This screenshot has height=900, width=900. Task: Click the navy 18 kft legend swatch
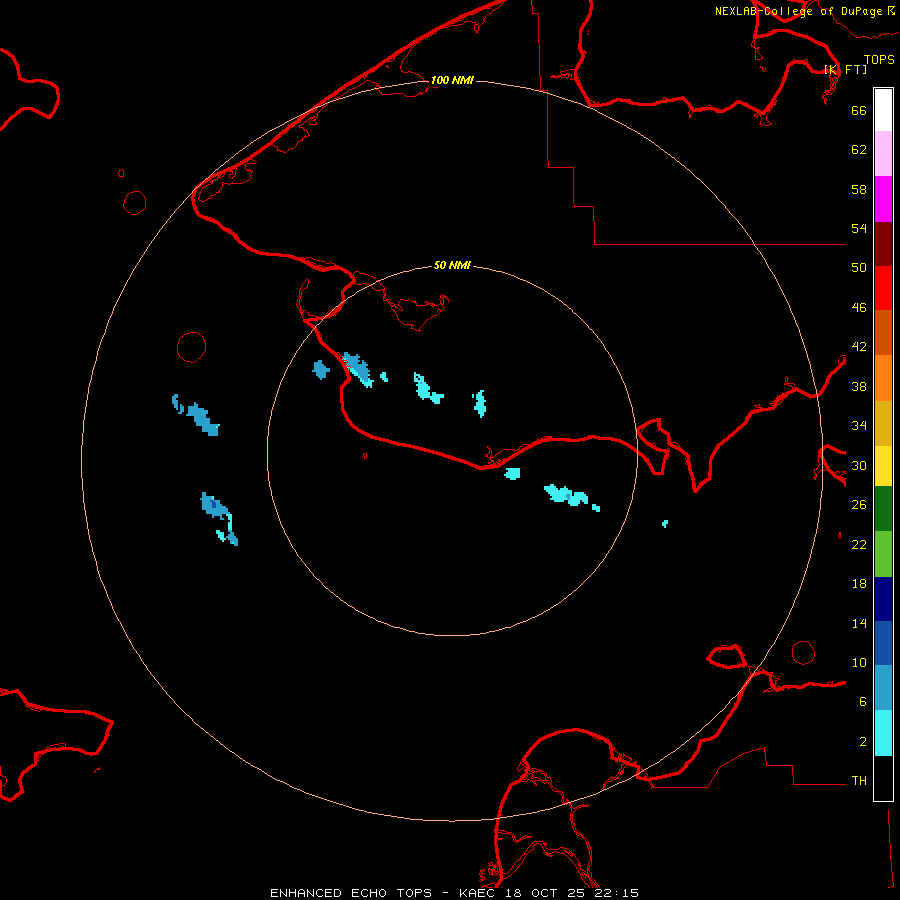tap(883, 599)
